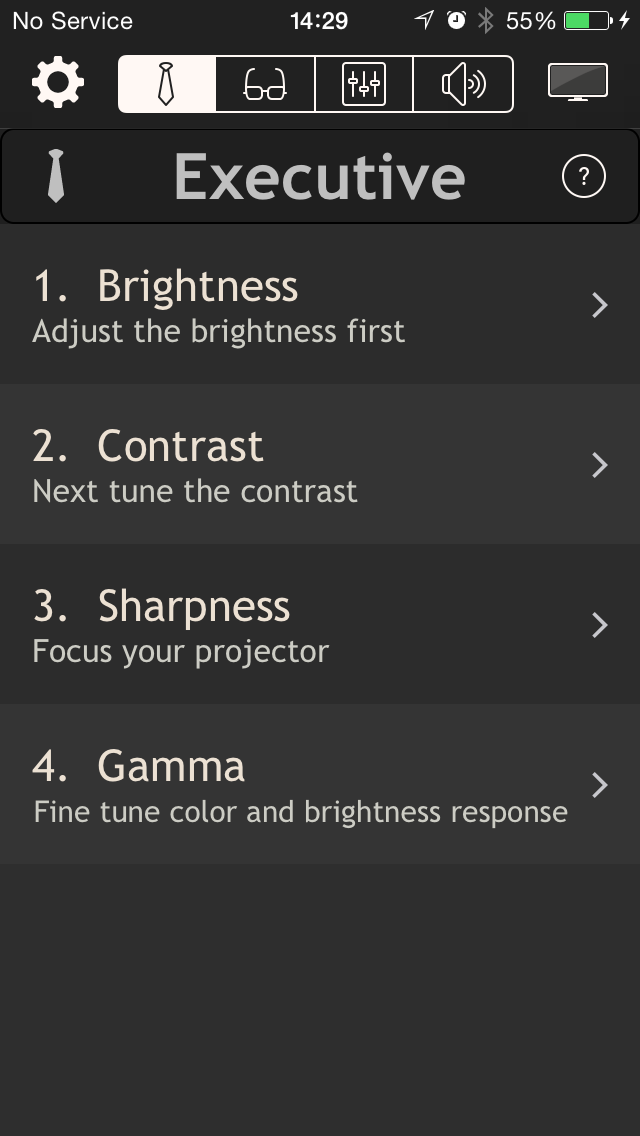Tap the display monitor icon
The height and width of the screenshot is (1136, 640).
click(578, 82)
